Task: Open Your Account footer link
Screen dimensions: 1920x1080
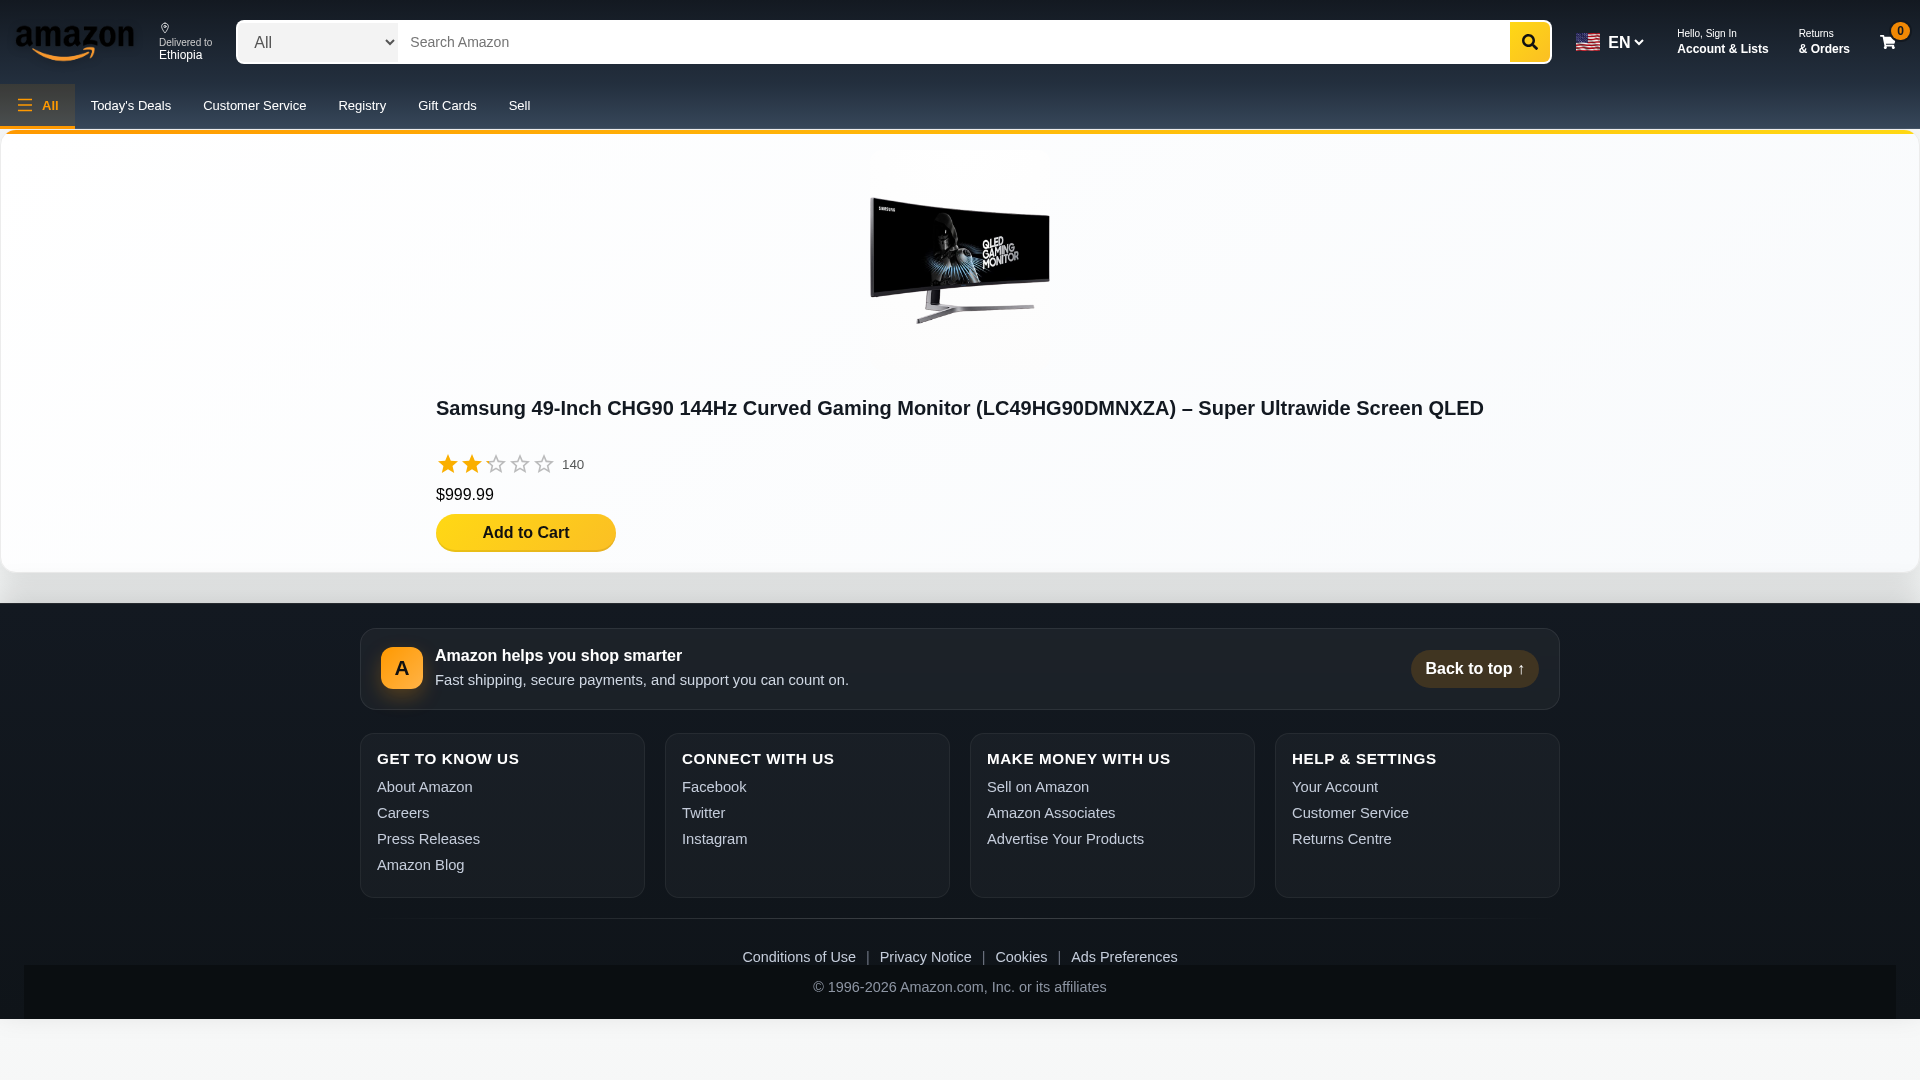Action: pos(1335,787)
